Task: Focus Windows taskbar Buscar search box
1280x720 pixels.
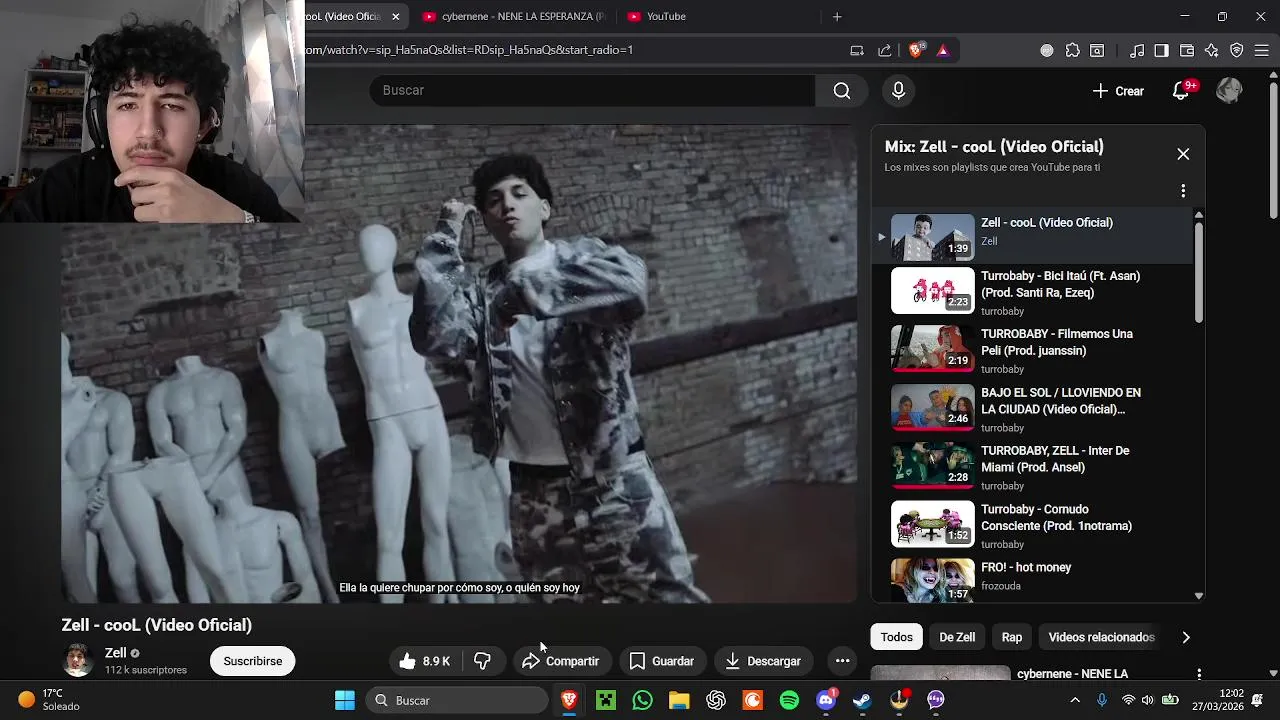Action: click(x=457, y=700)
